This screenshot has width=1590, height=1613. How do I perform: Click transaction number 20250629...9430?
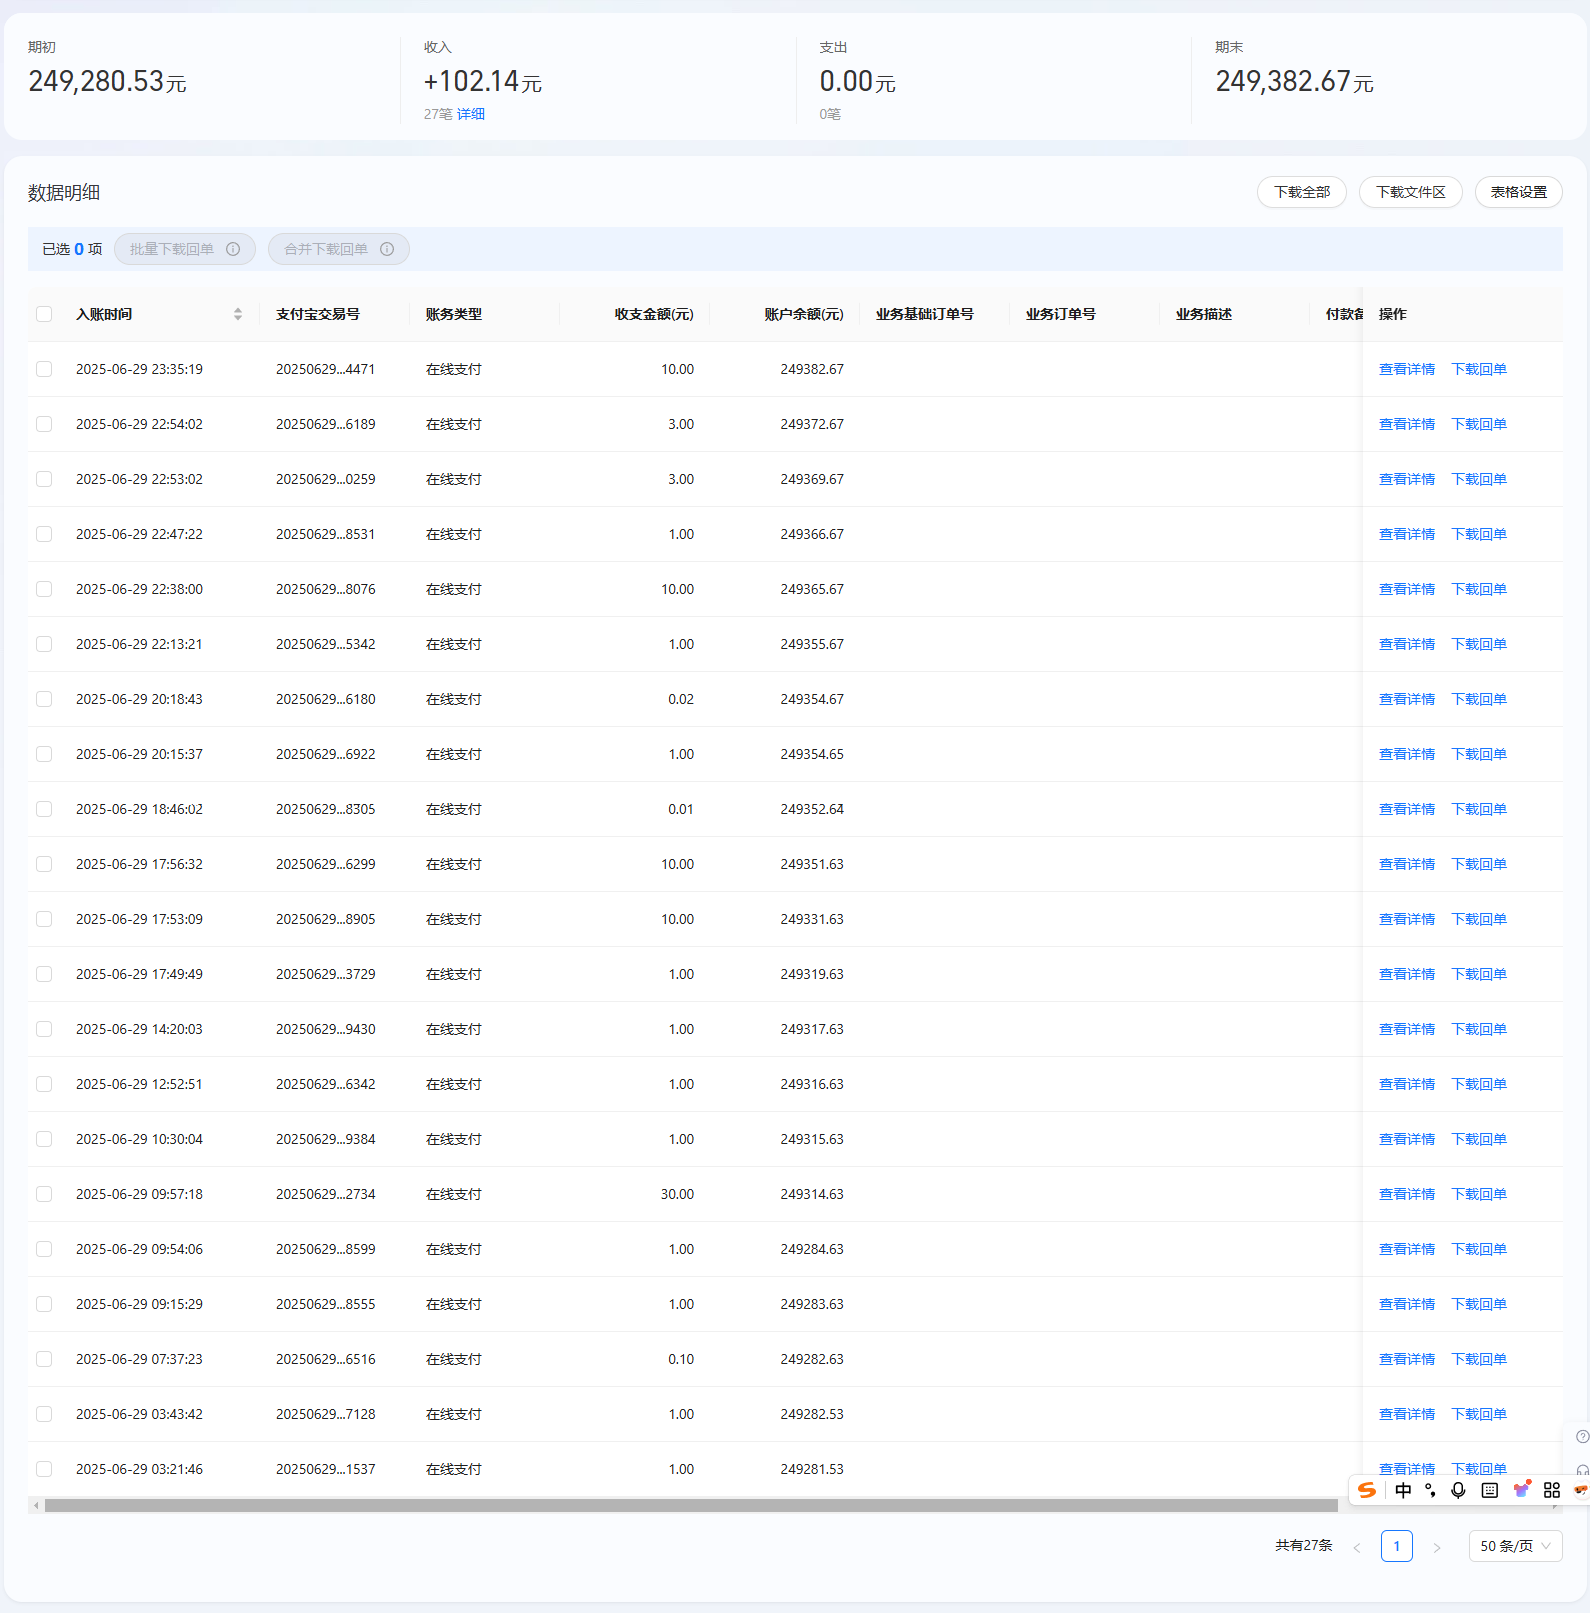(326, 1029)
